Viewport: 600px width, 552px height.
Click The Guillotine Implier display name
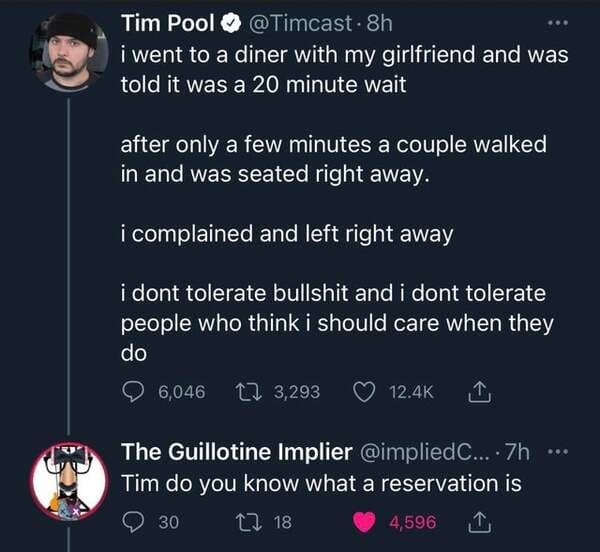(x=236, y=452)
